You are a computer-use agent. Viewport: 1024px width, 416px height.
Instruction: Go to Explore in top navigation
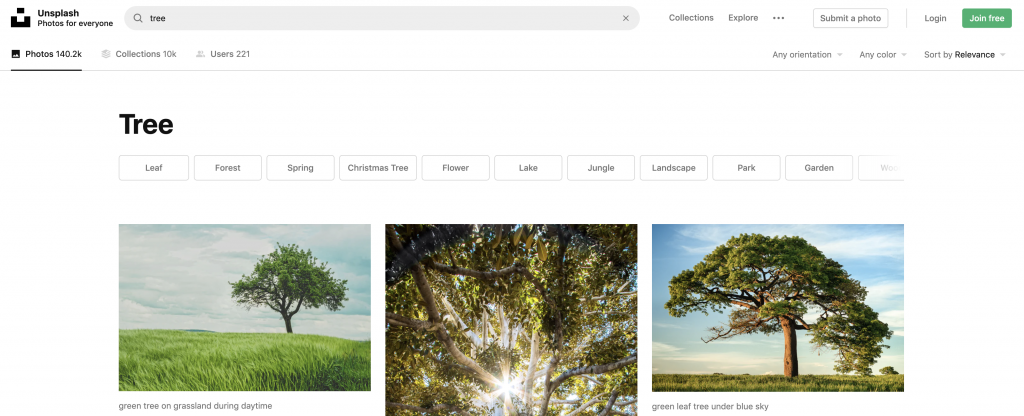point(743,18)
